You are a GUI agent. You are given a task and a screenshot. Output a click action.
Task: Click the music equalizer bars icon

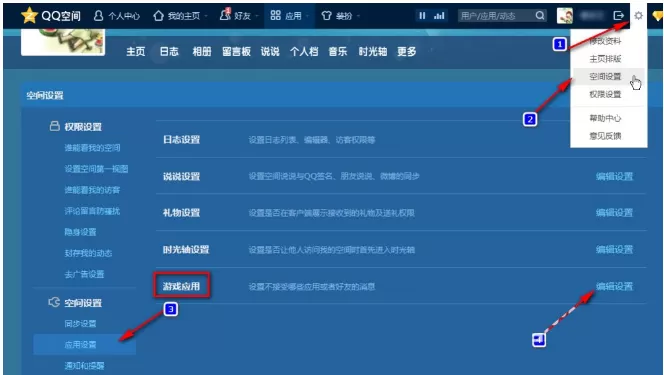pos(439,16)
